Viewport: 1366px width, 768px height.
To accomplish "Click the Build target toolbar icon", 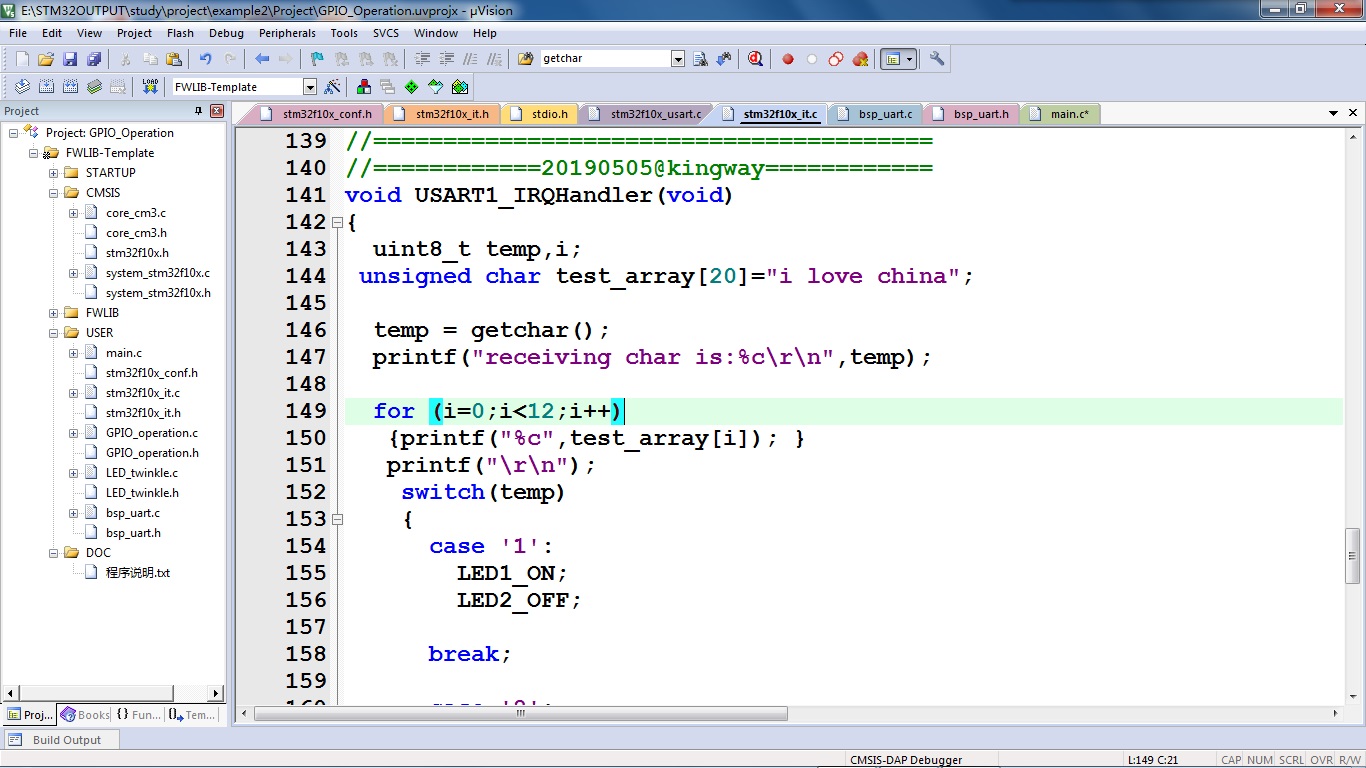I will [46, 87].
